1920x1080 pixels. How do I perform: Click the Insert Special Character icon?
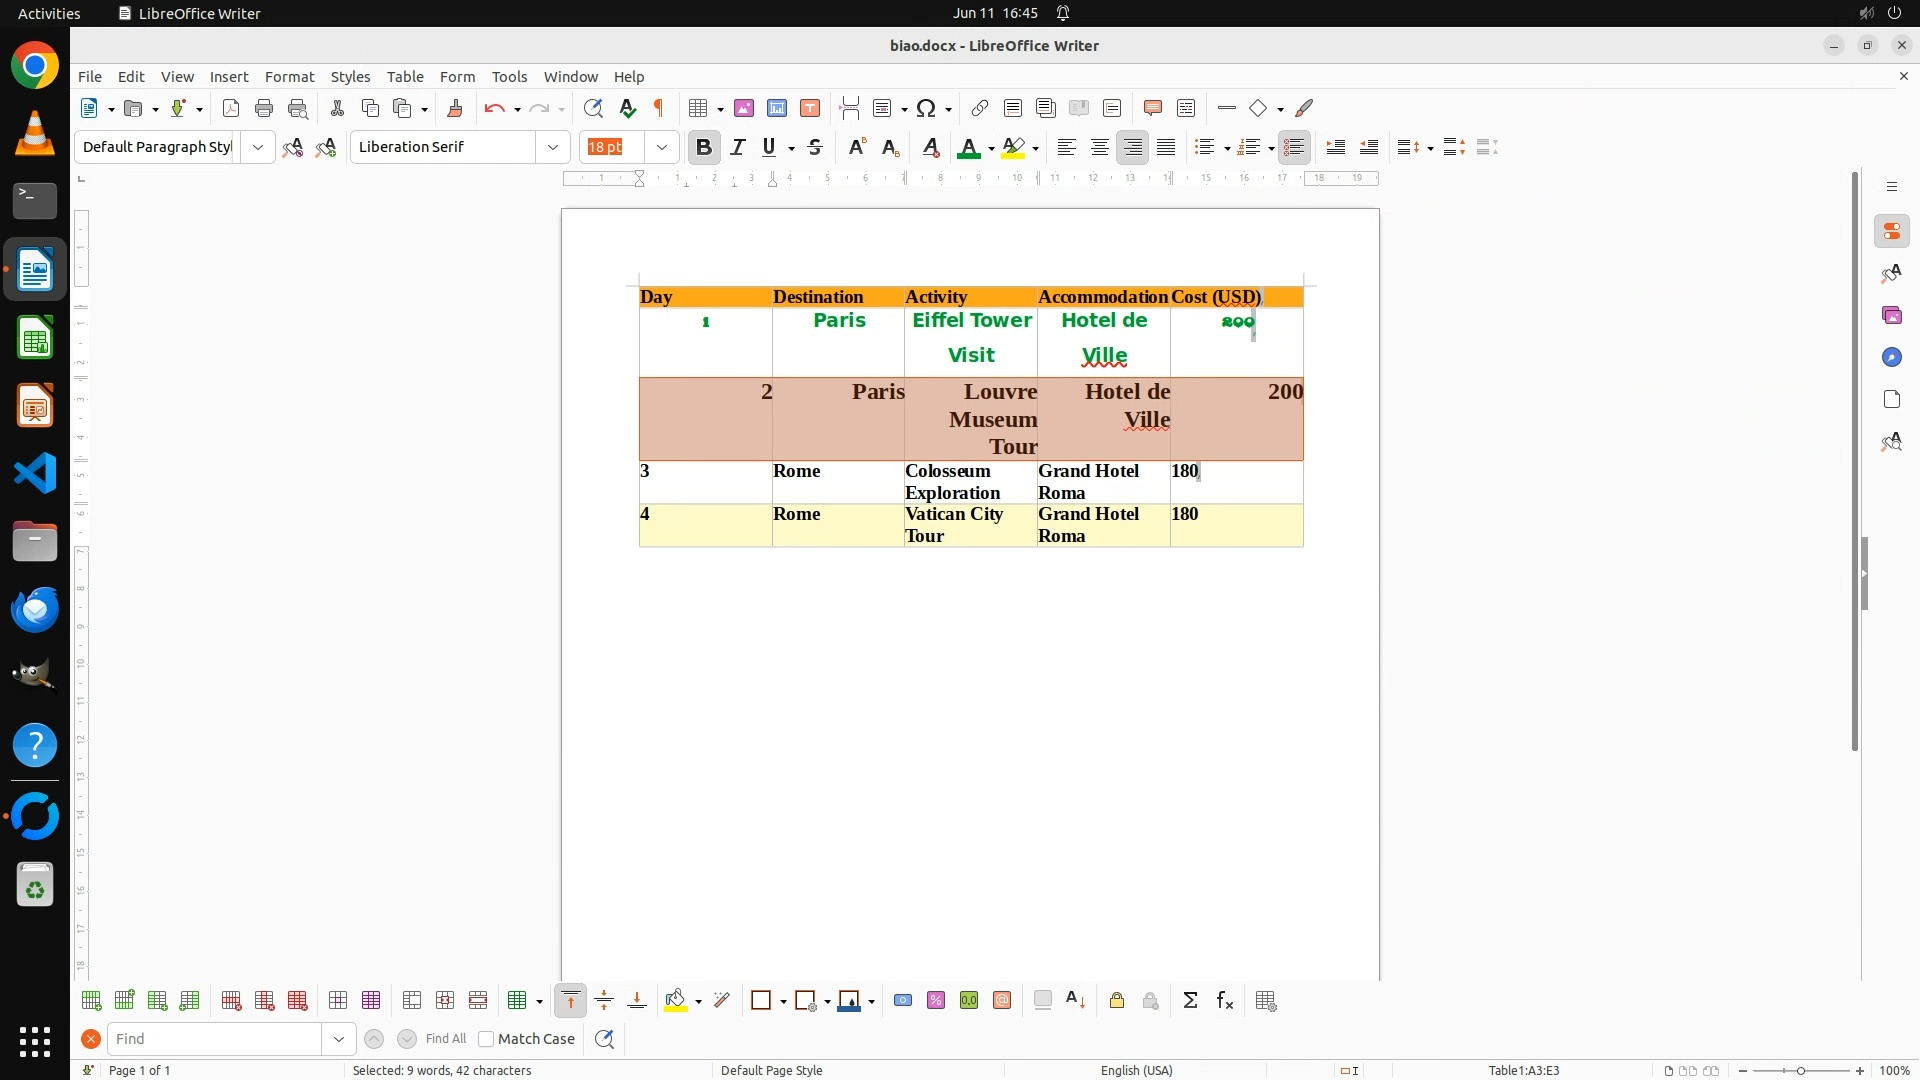[926, 108]
